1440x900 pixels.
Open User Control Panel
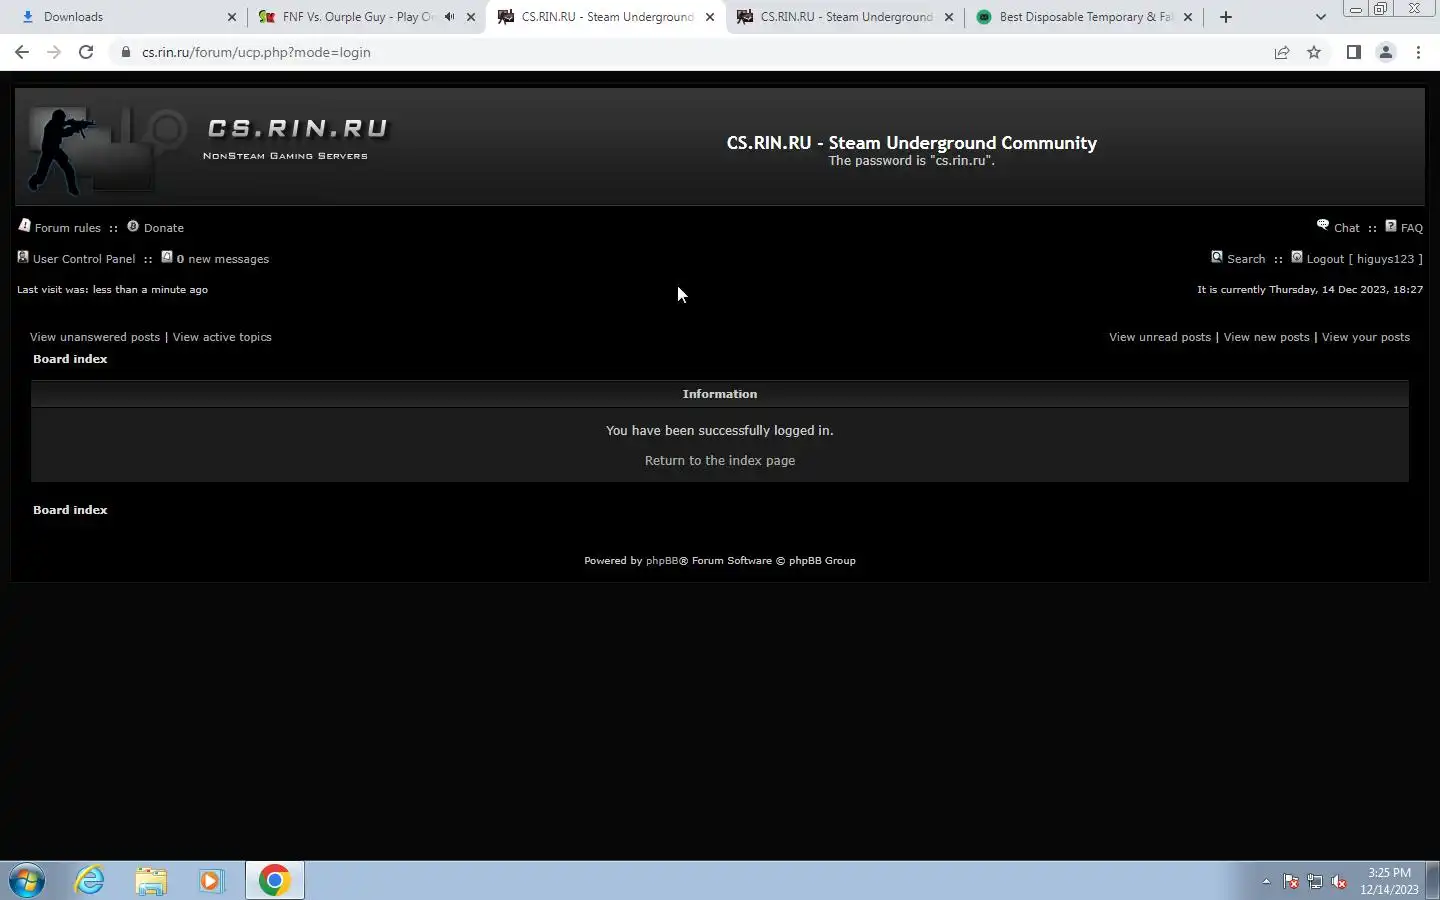click(84, 259)
